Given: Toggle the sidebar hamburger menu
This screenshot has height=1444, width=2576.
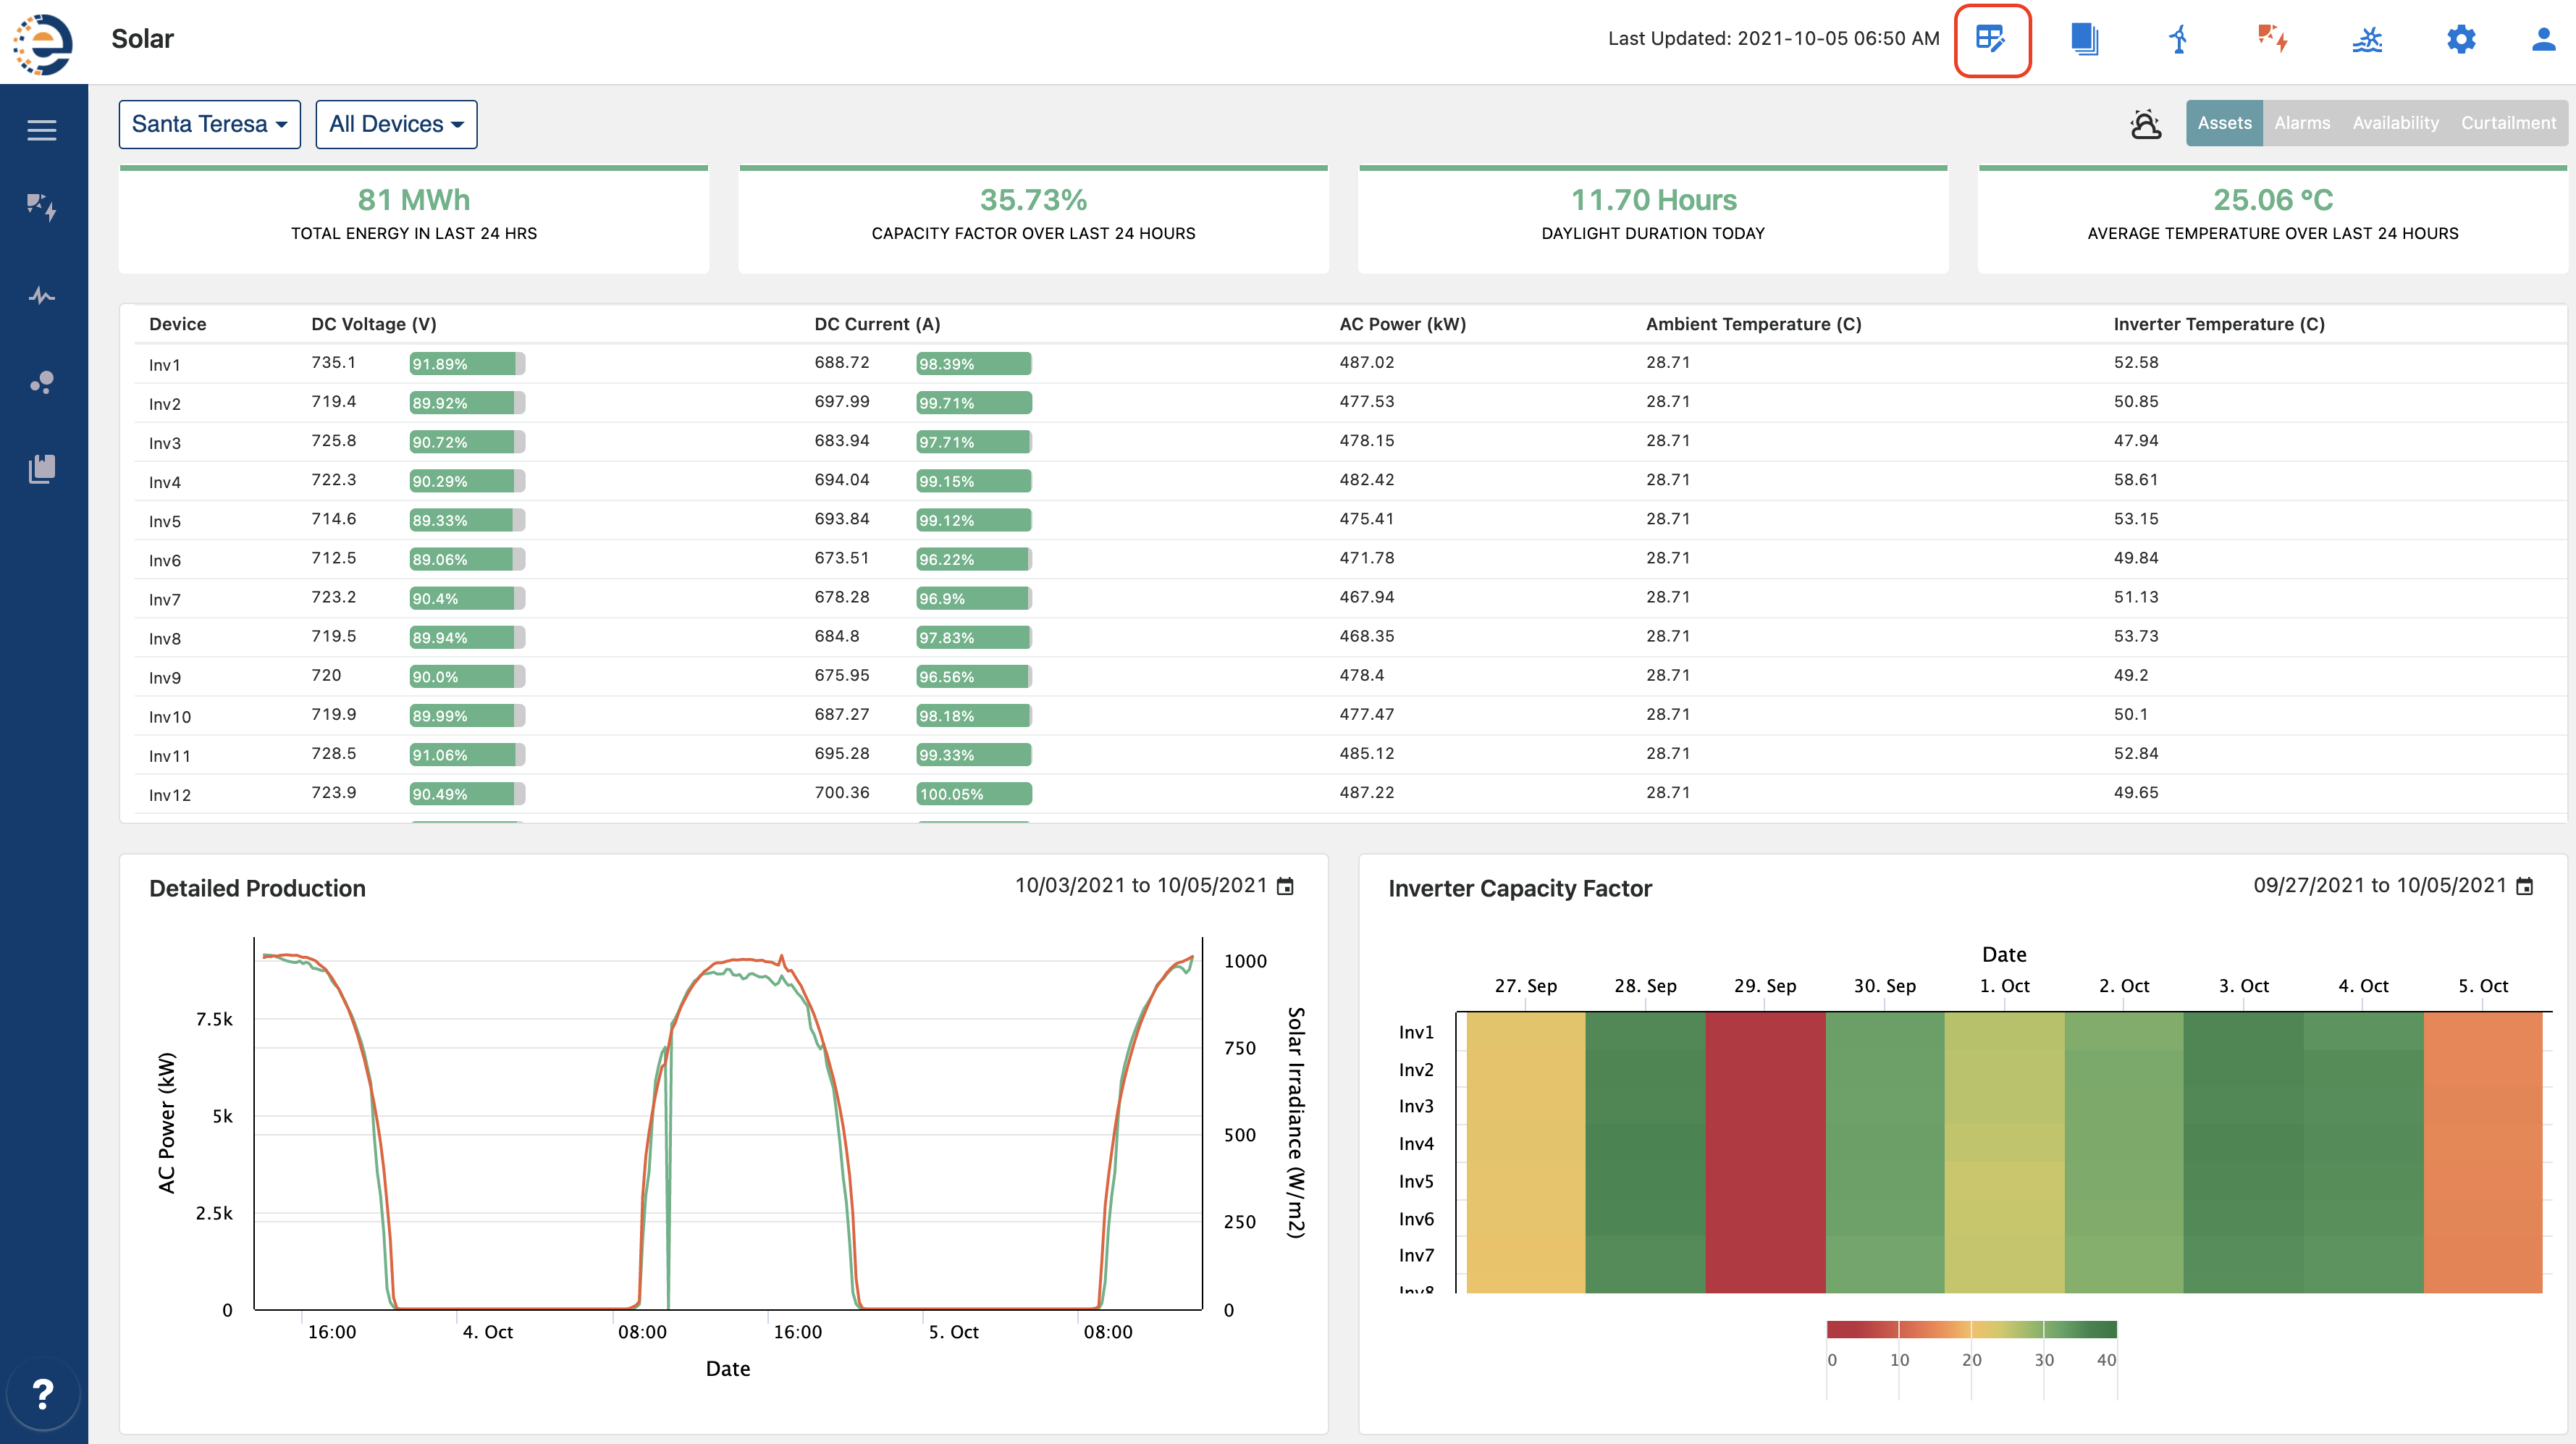Looking at the screenshot, I should (x=42, y=130).
